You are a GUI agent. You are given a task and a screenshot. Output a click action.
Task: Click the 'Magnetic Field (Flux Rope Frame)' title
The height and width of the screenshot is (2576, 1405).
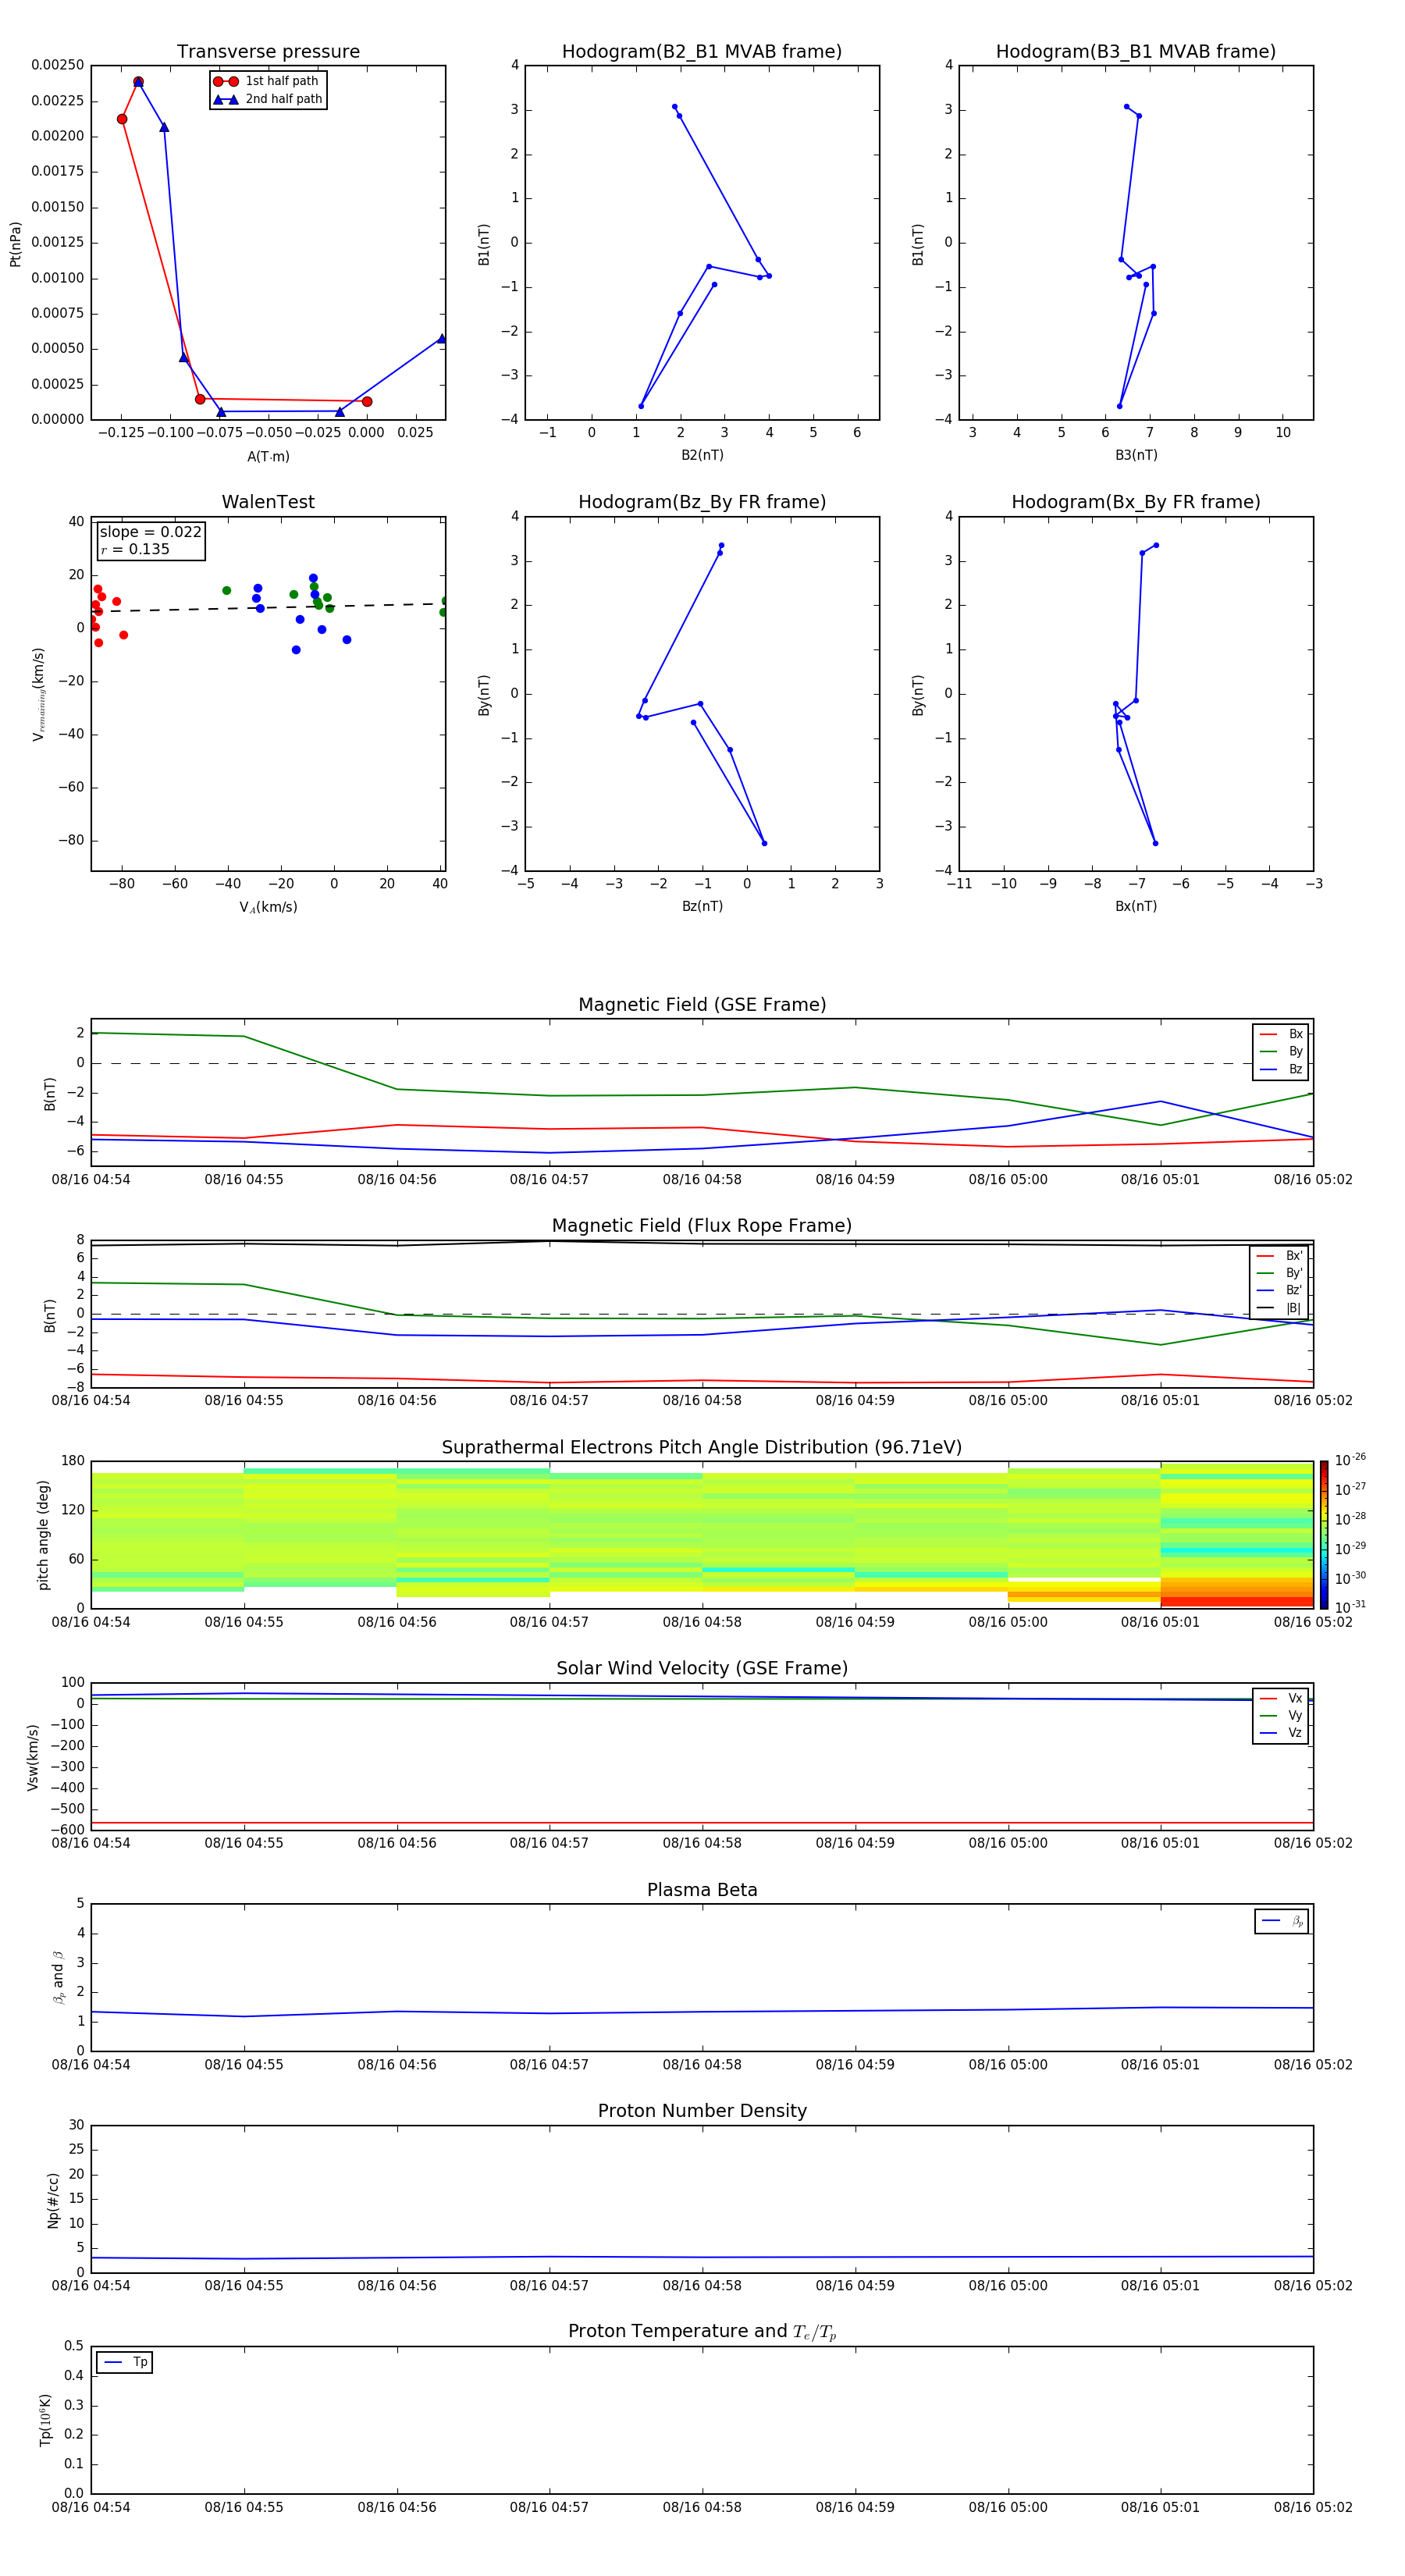click(x=702, y=1226)
